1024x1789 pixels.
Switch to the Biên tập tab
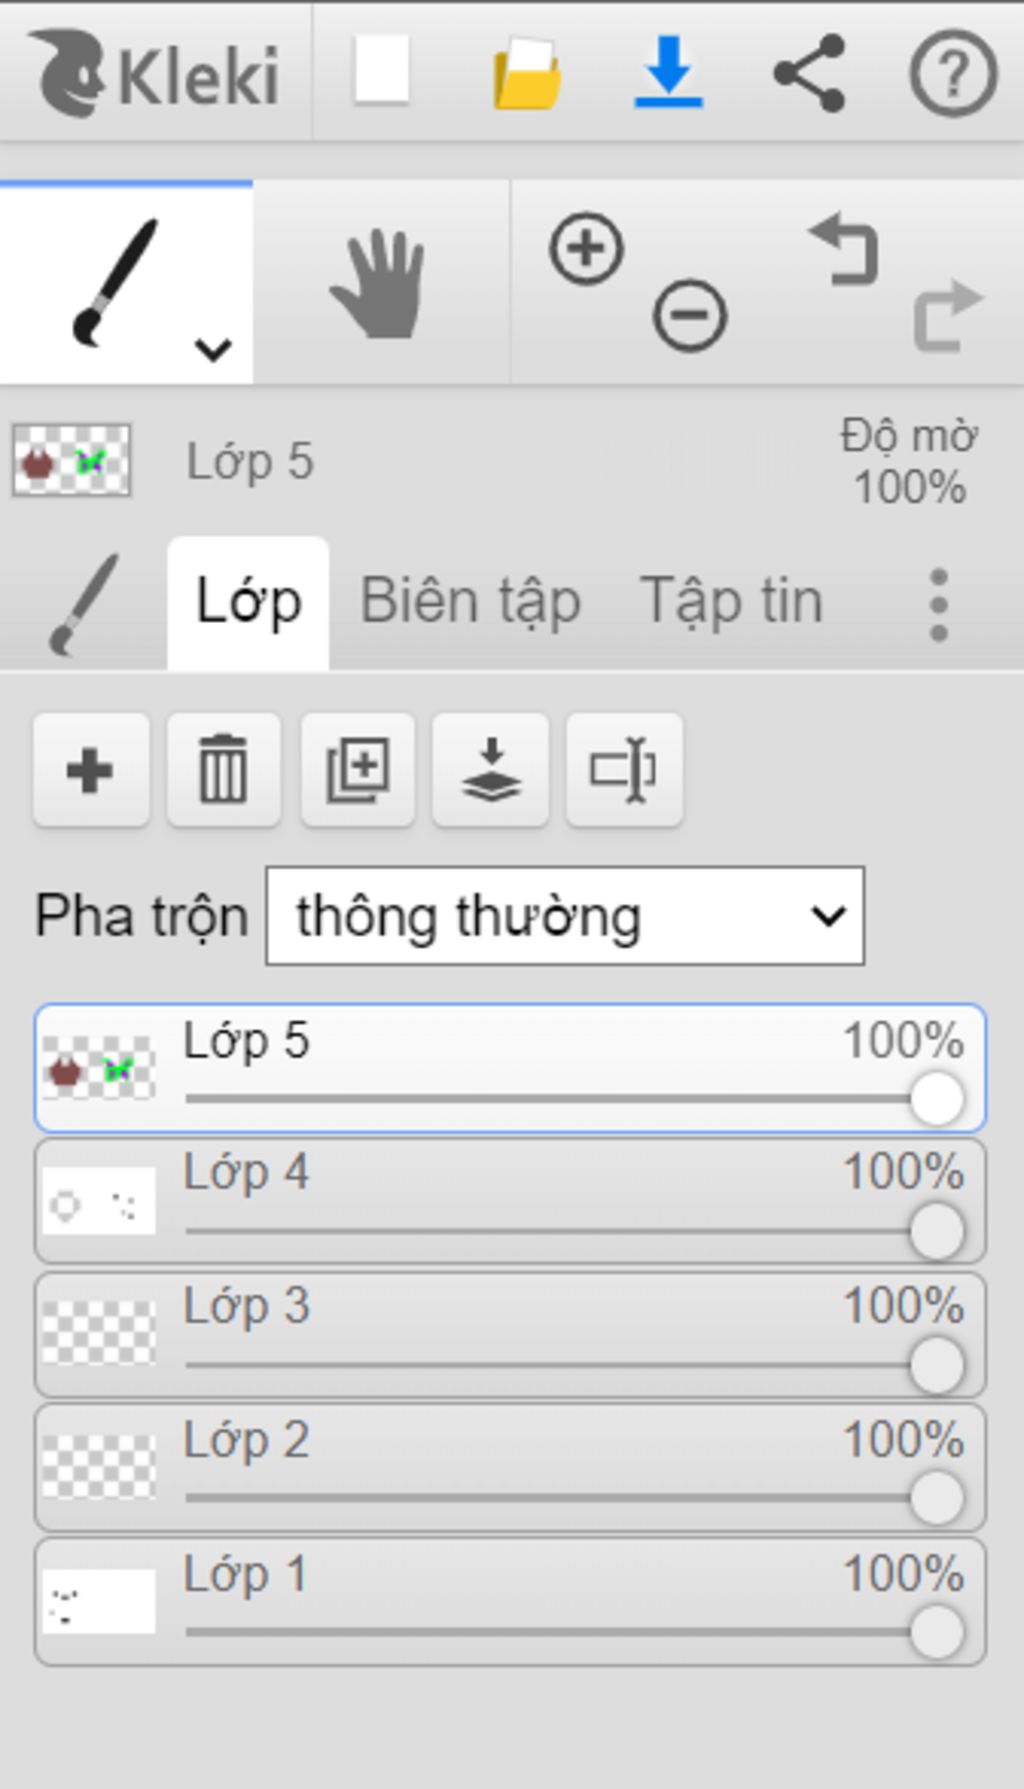tap(470, 602)
